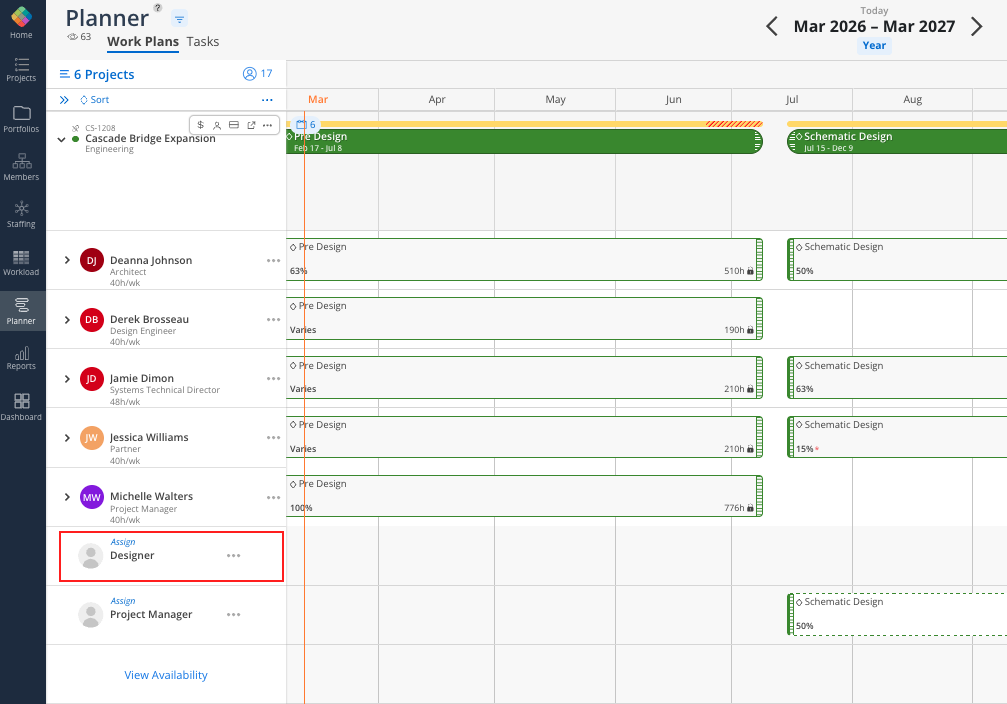This screenshot has height=704, width=1007.
Task: Click Deanna Johnson's Pre Design 510h work plan
Action: 524,260
